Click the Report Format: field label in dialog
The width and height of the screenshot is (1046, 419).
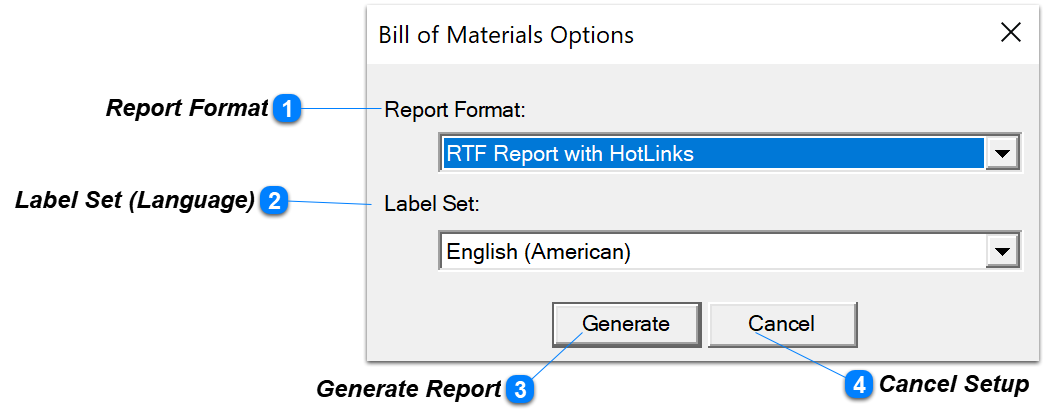456,110
